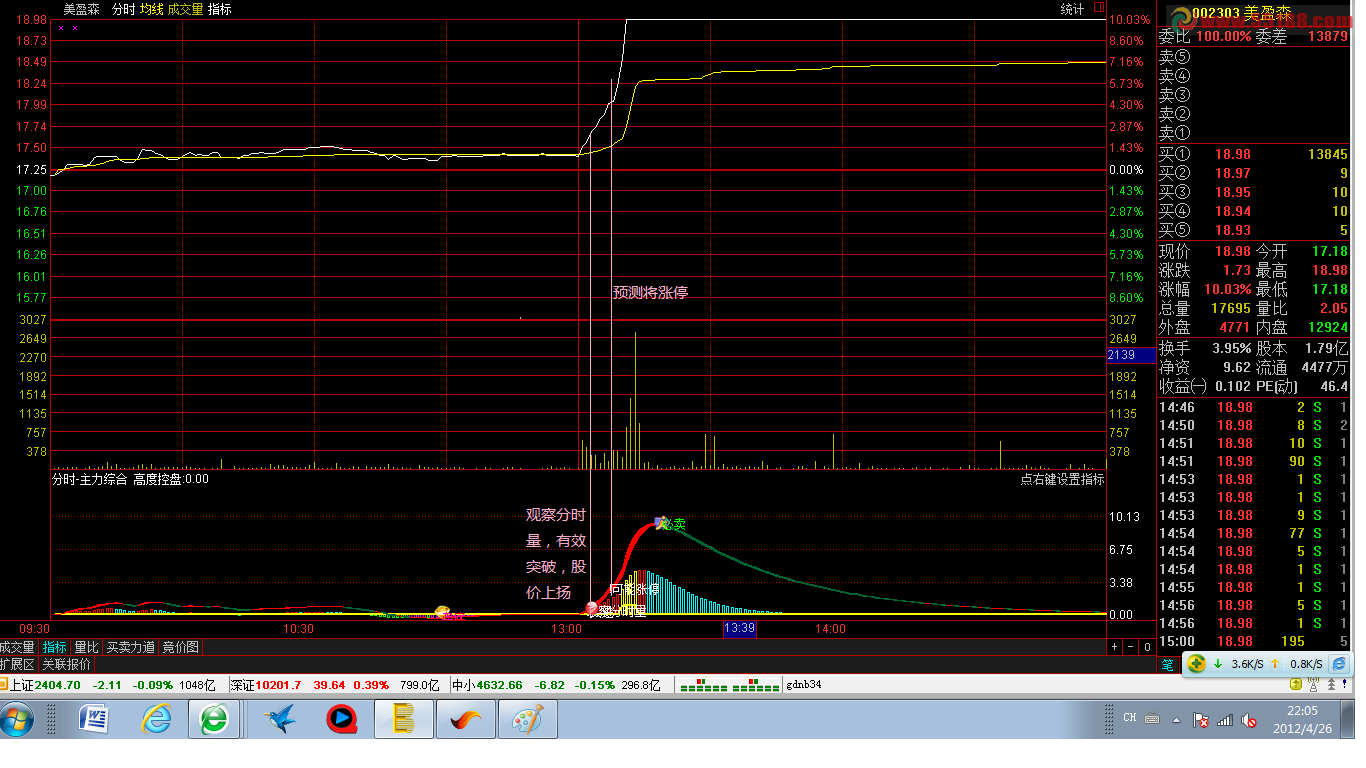Click the yellow upload icon in status bar

click(1295, 685)
